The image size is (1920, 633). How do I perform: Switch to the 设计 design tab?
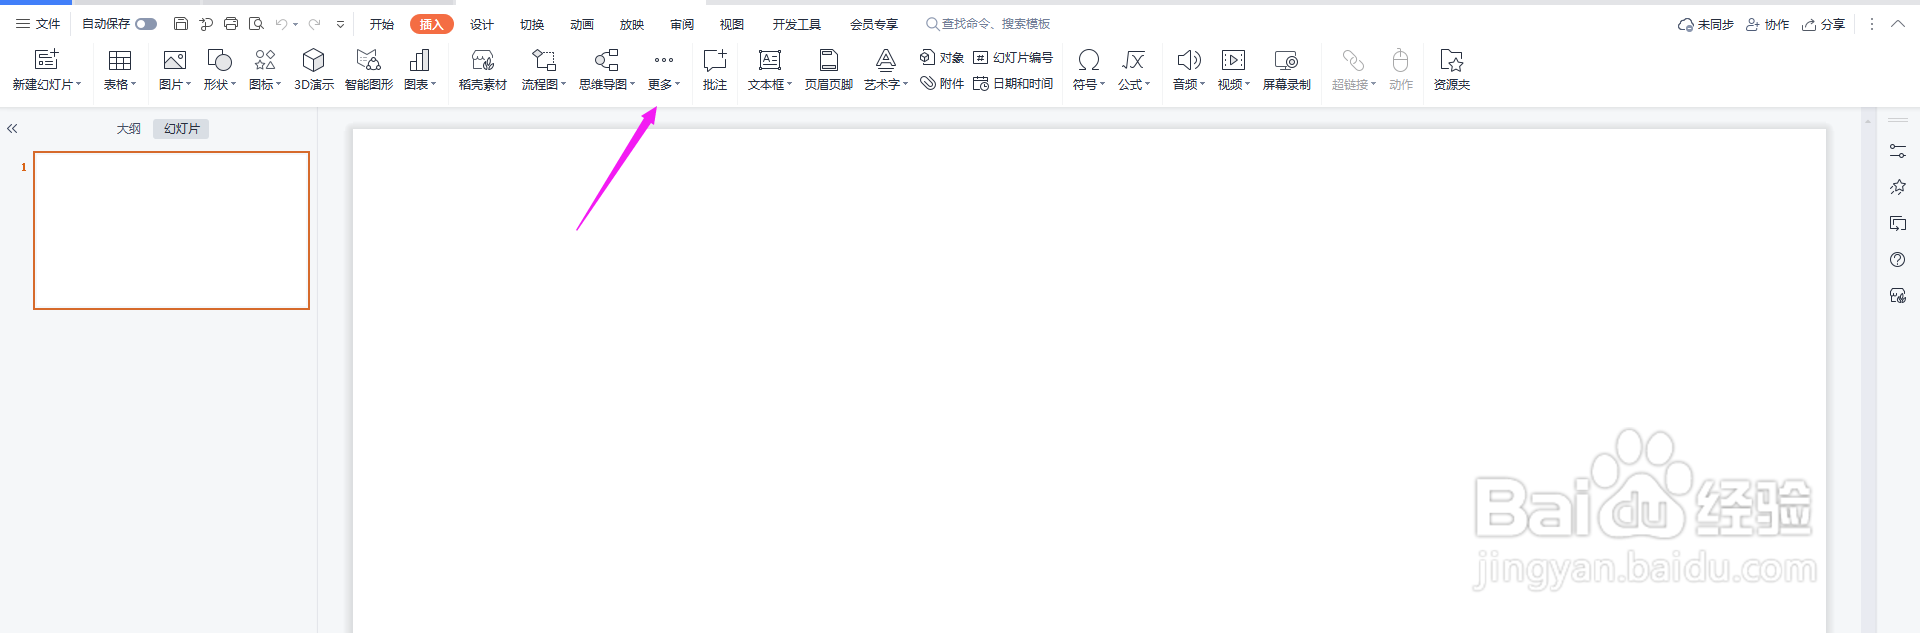tap(482, 24)
